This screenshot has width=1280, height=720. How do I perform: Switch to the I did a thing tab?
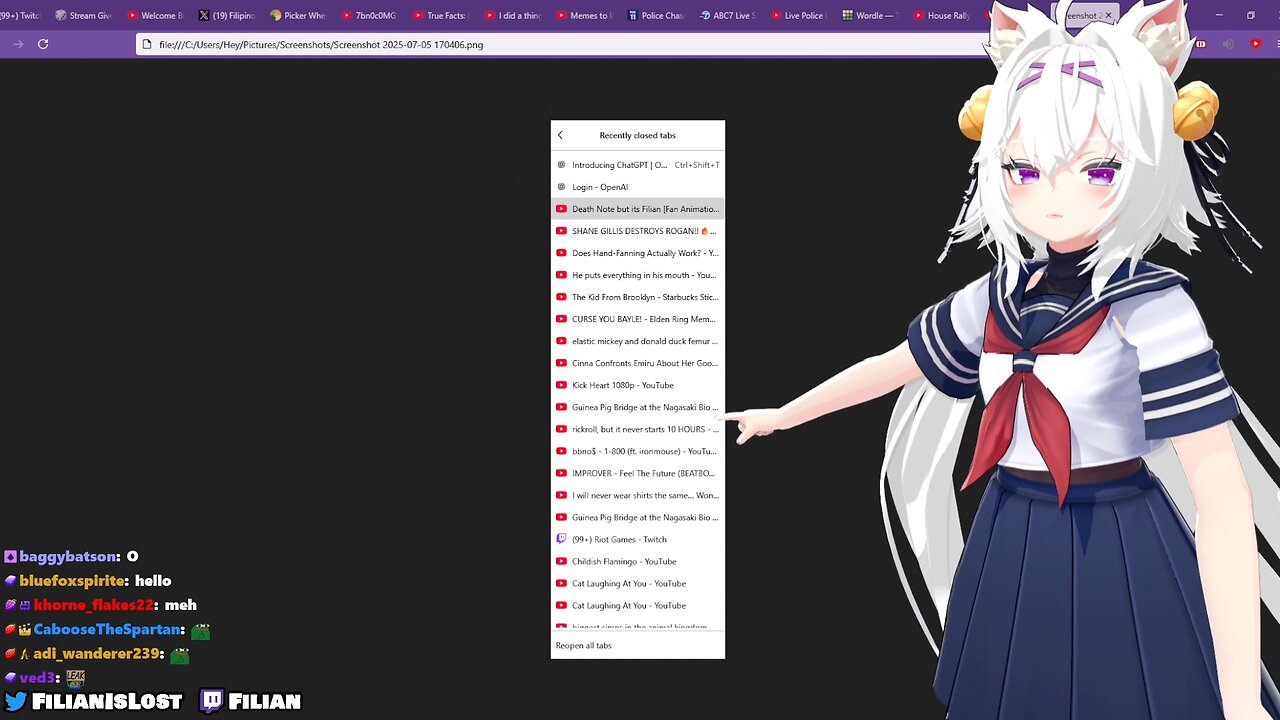click(511, 15)
